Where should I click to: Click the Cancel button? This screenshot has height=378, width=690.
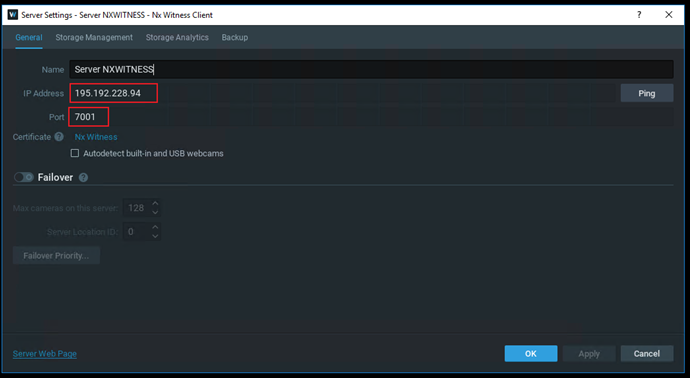[647, 353]
